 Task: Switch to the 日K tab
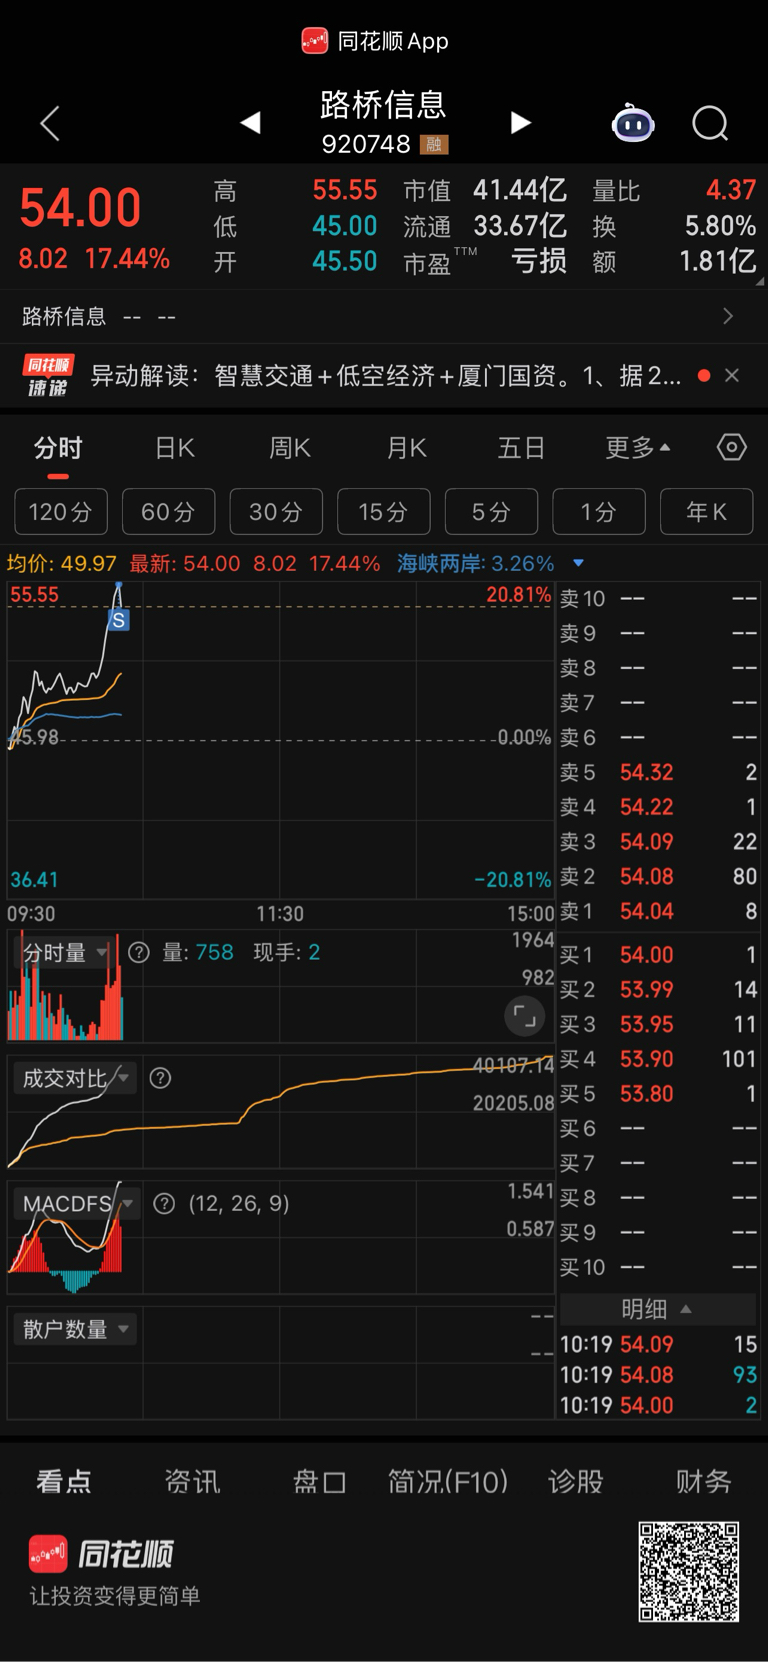pos(175,448)
